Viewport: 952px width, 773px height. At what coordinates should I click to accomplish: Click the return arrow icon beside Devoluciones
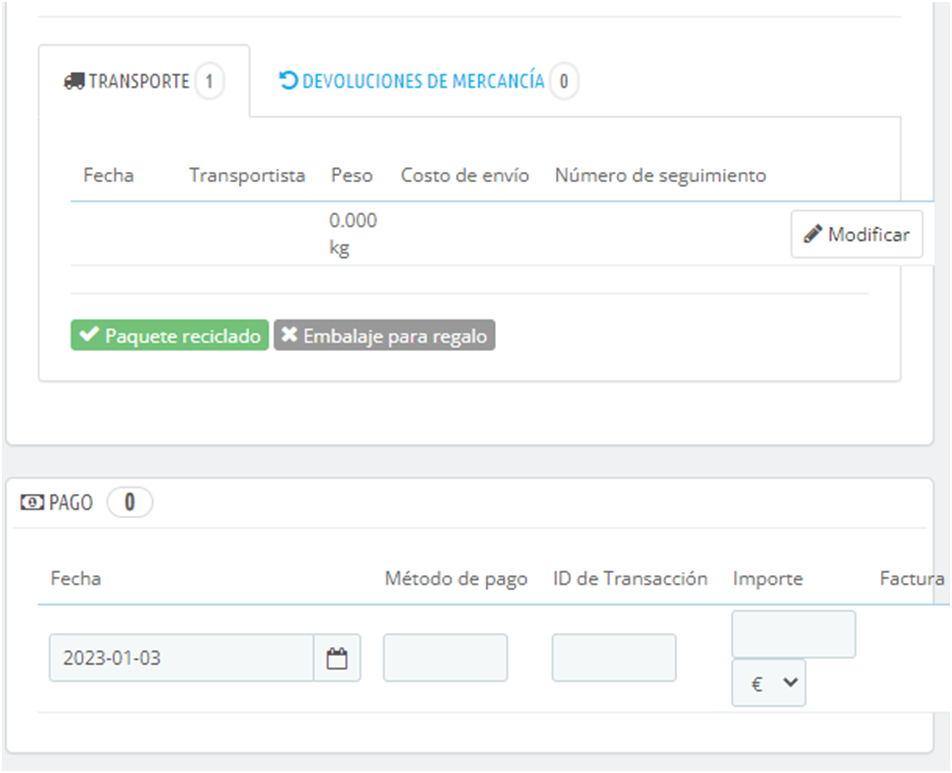click(288, 80)
